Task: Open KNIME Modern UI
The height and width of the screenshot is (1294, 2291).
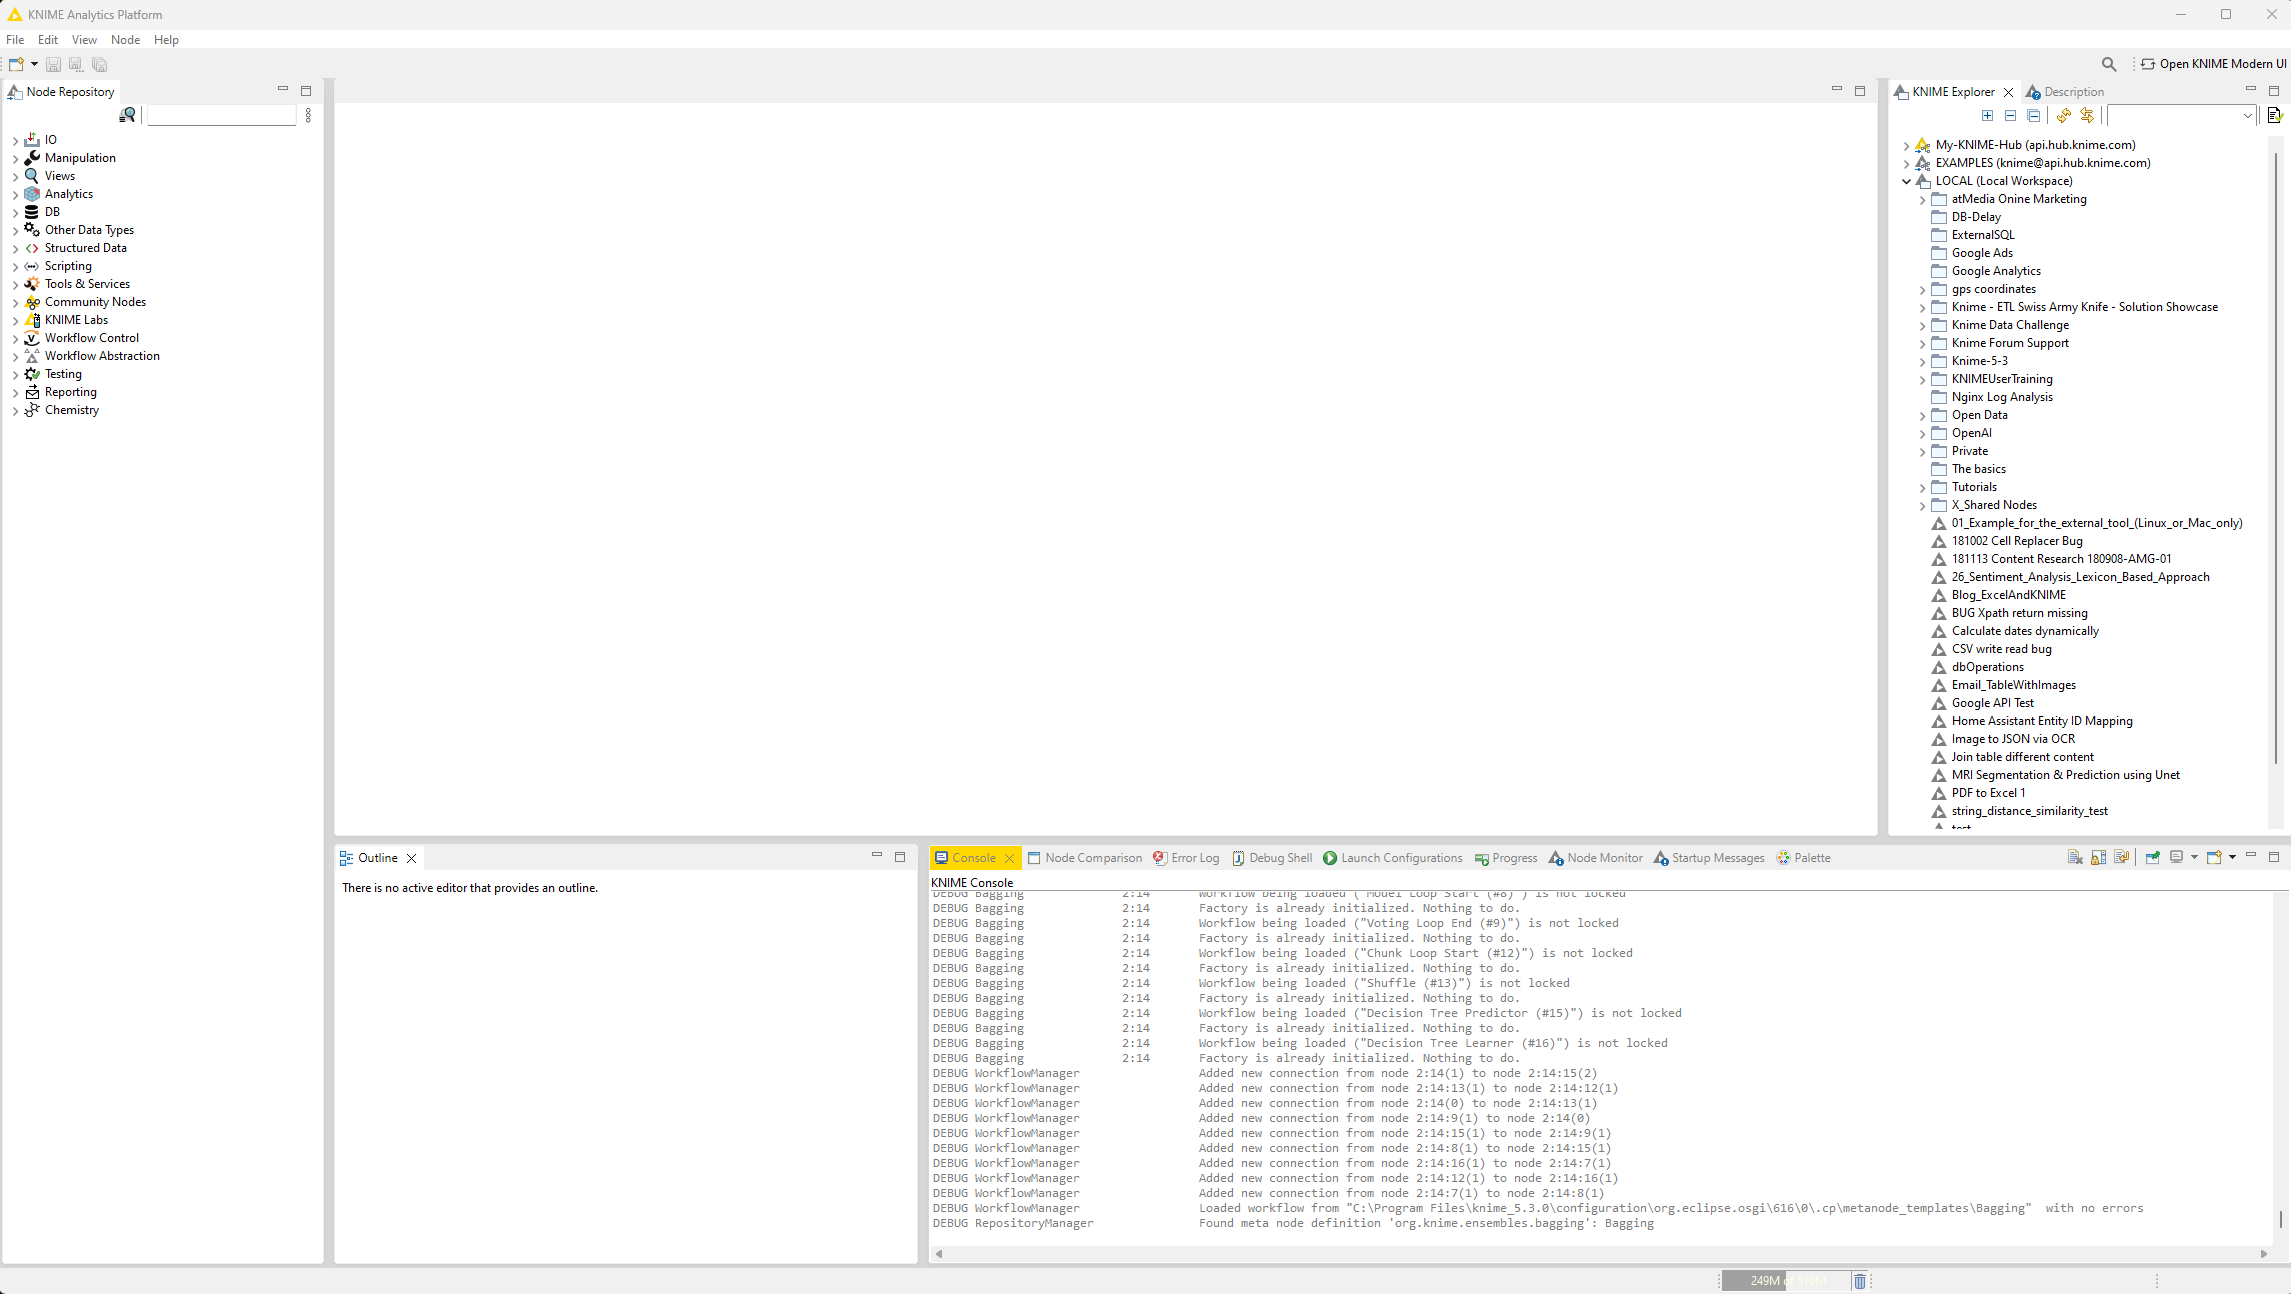Action: tap(2213, 64)
